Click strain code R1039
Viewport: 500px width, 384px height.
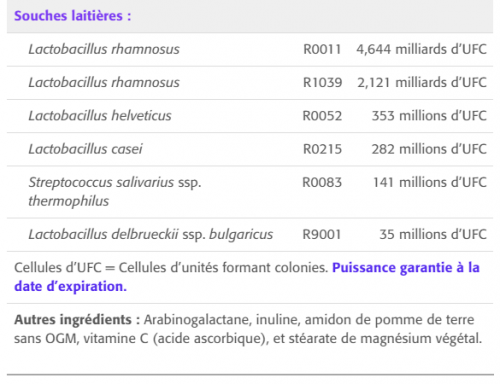pyautogui.click(x=322, y=83)
